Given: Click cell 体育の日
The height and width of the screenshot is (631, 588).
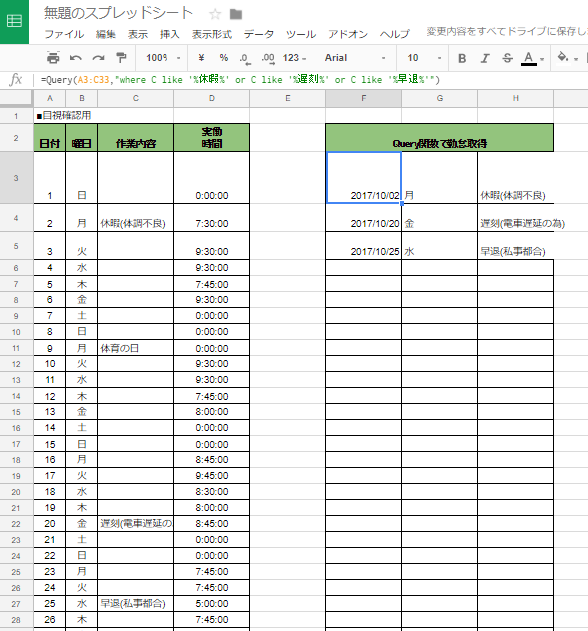Looking at the screenshot, I should pyautogui.click(x=136, y=348).
